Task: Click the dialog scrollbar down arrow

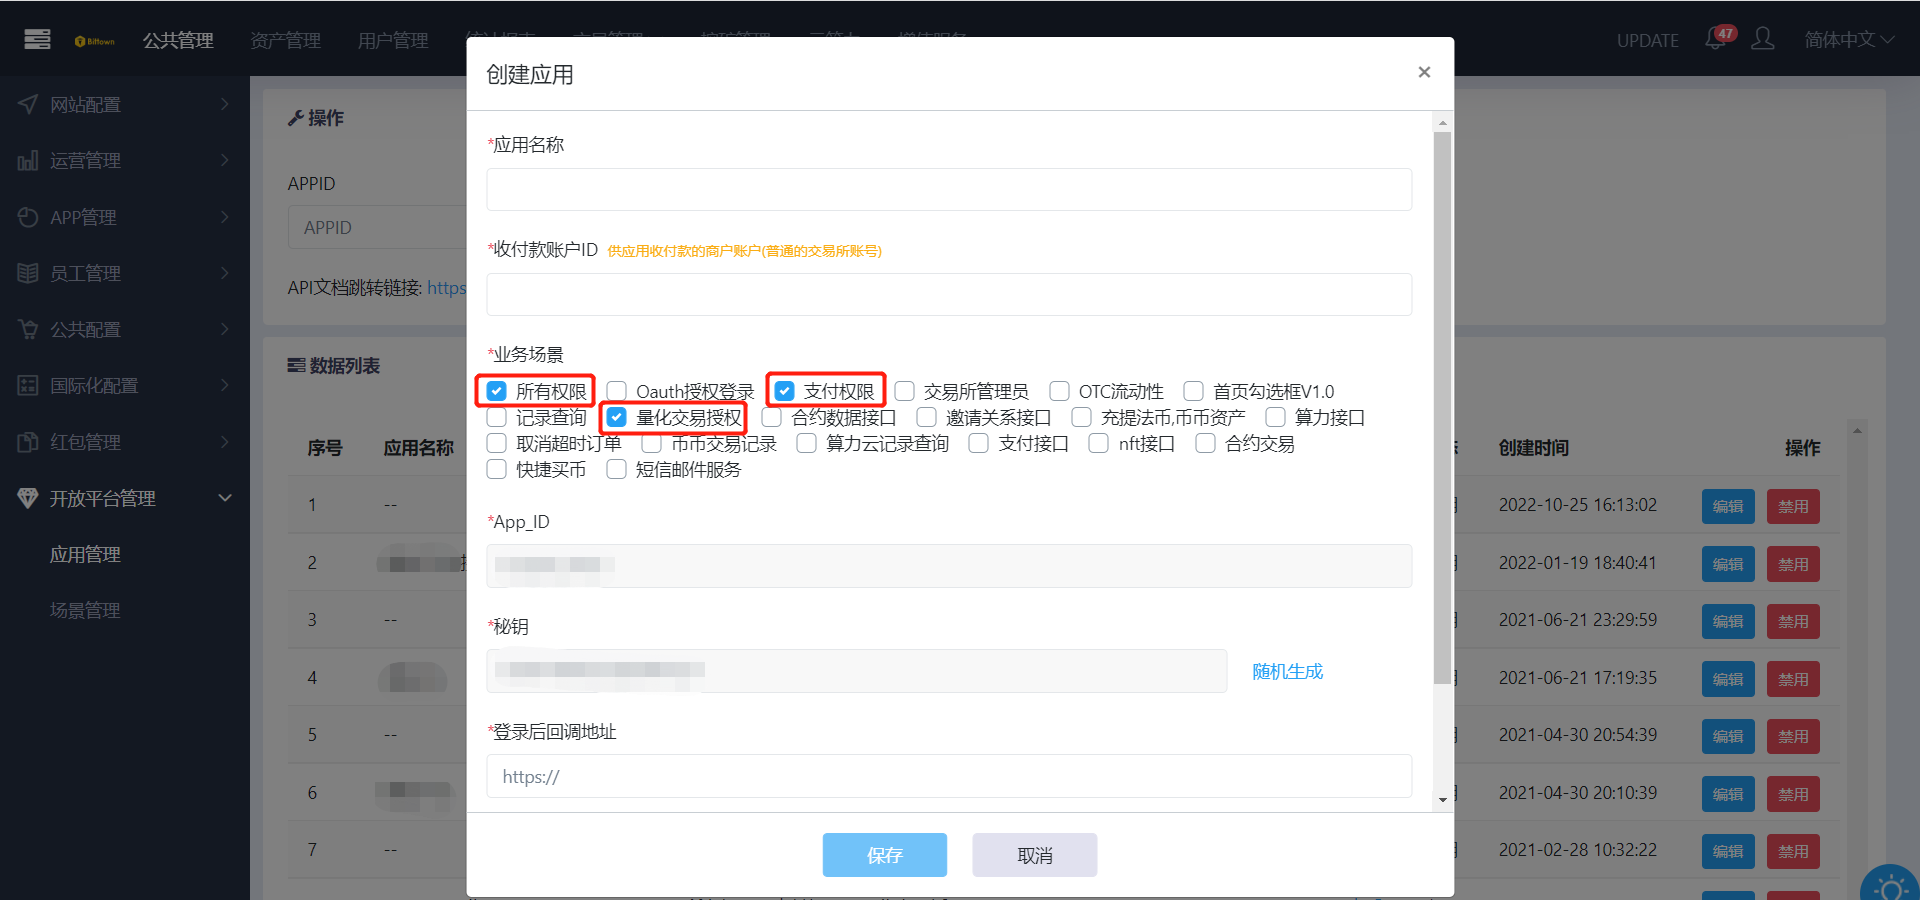Action: click(x=1442, y=799)
